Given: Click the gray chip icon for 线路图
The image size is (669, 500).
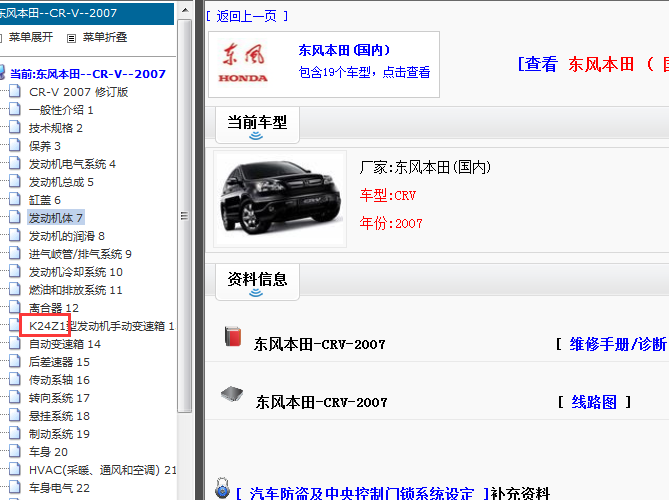Looking at the screenshot, I should tap(232, 394).
